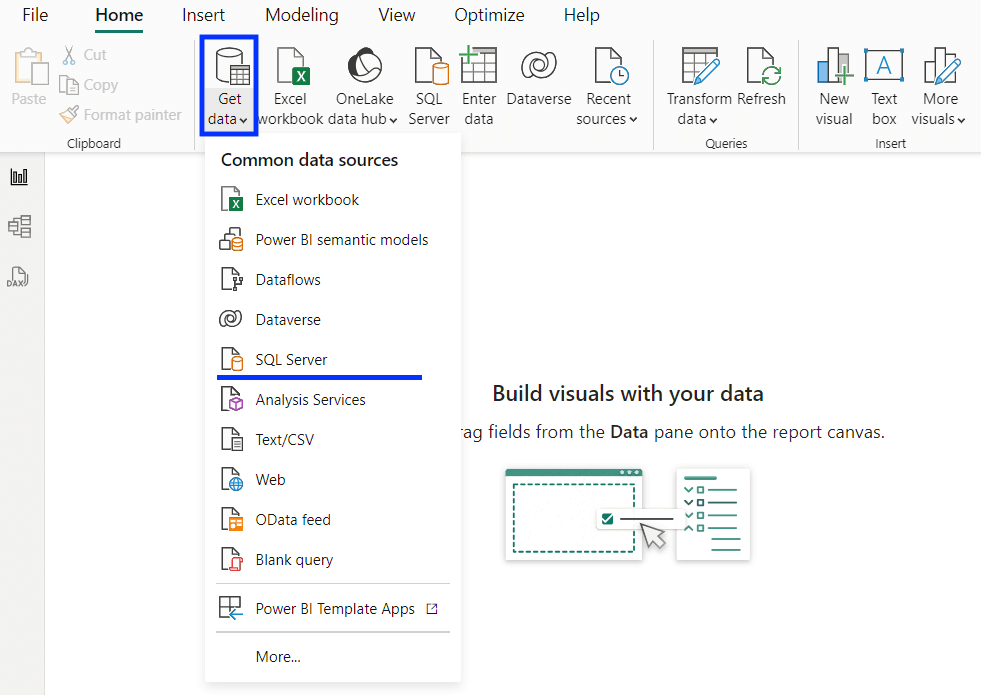The image size is (981, 695).
Task: Choose Dataverse label in dropdown list
Action: click(x=288, y=320)
